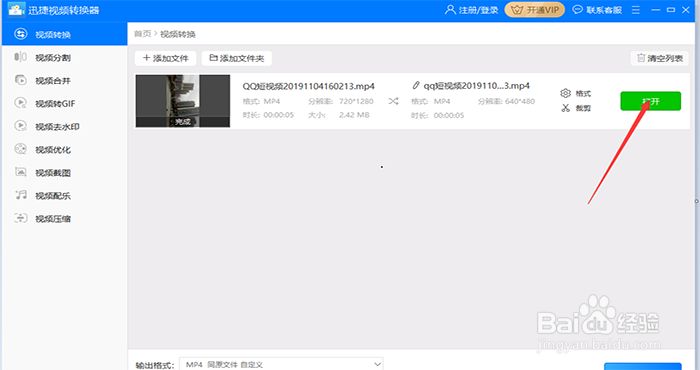The height and width of the screenshot is (370, 700).
Task: Click the 视频截图 picture icon
Action: [x=21, y=172]
